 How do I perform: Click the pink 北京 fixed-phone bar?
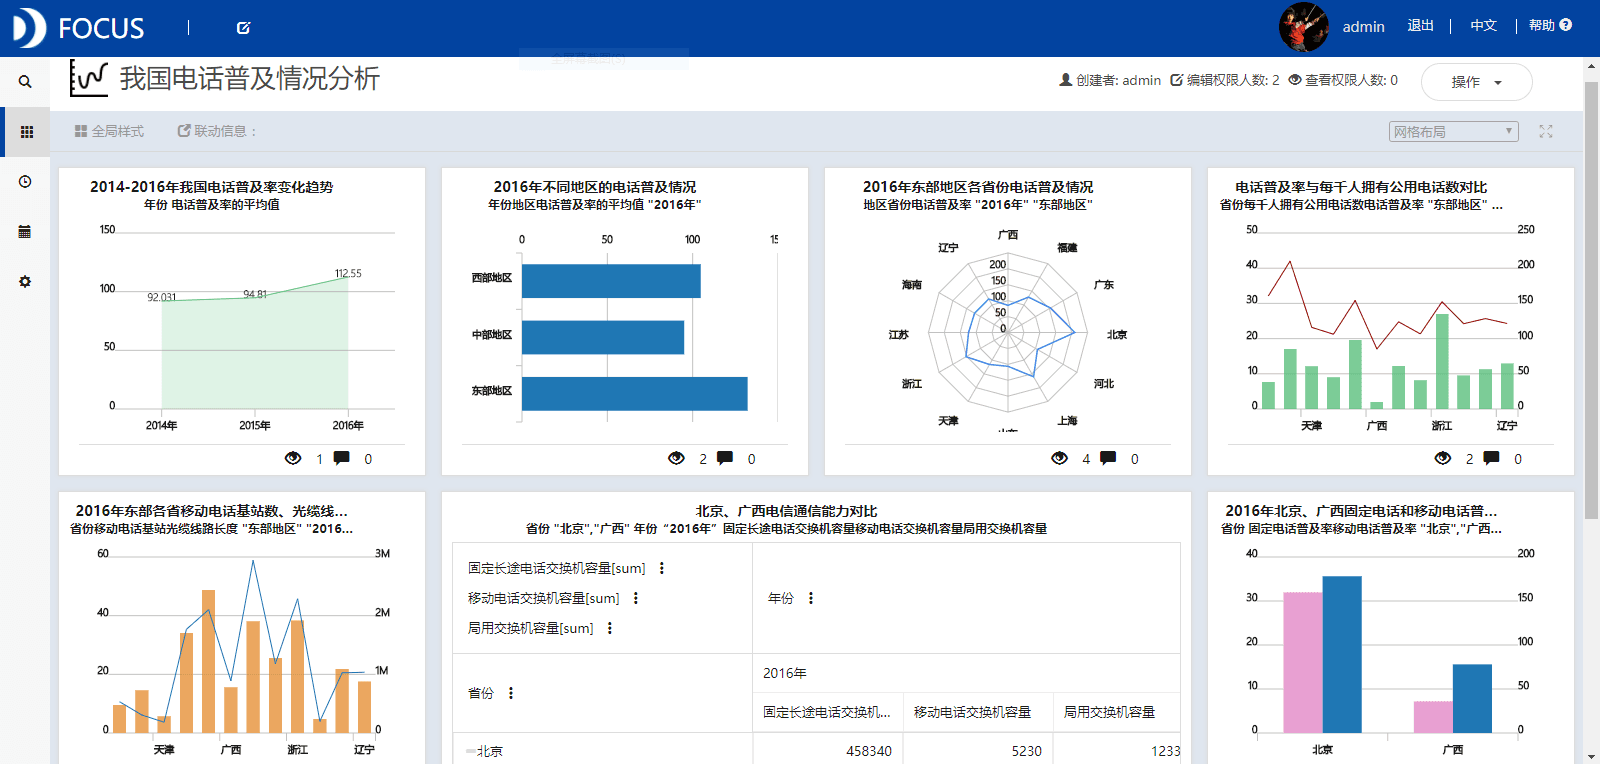(1302, 662)
